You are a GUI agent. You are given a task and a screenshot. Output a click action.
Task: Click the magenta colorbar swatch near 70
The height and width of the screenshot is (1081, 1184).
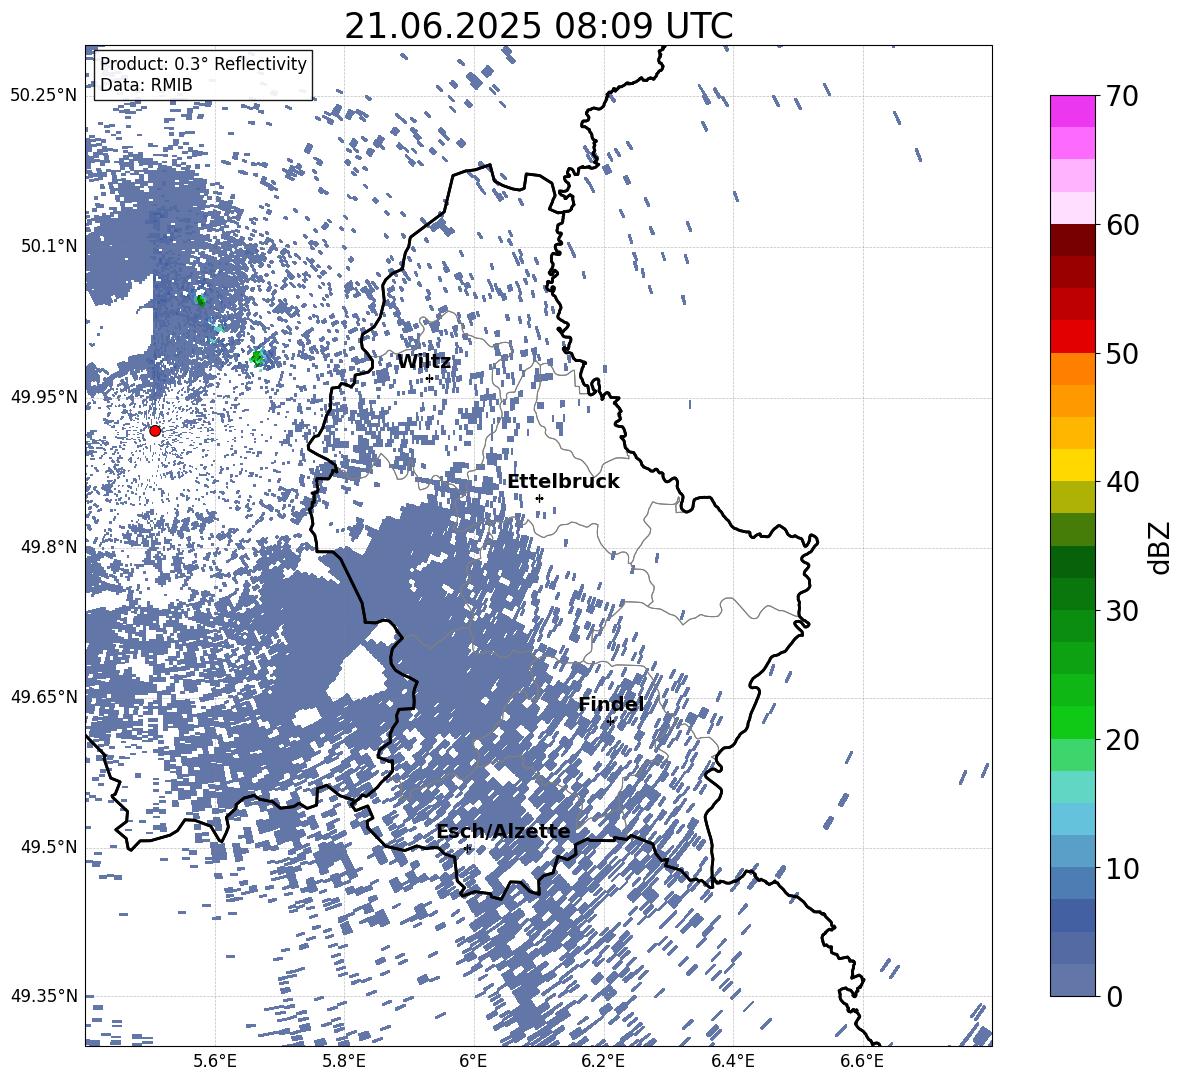click(x=1072, y=111)
